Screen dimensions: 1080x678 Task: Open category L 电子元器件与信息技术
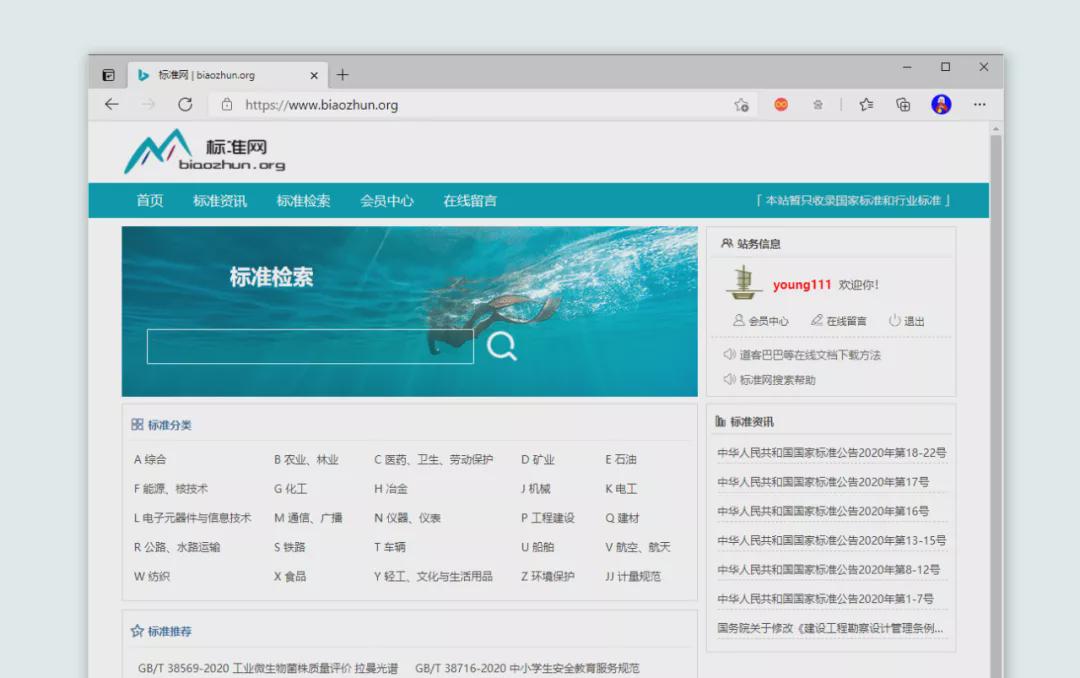pos(192,518)
